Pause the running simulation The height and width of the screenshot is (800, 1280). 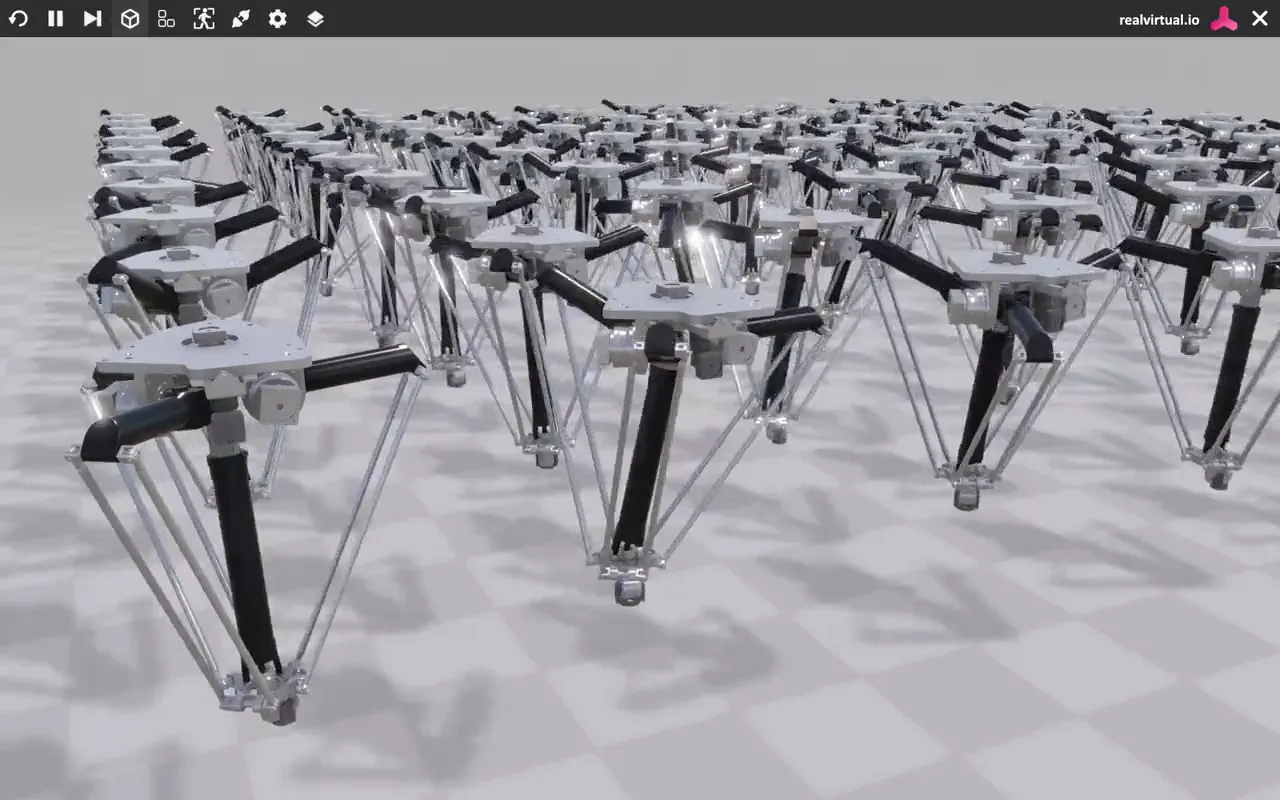tap(55, 18)
